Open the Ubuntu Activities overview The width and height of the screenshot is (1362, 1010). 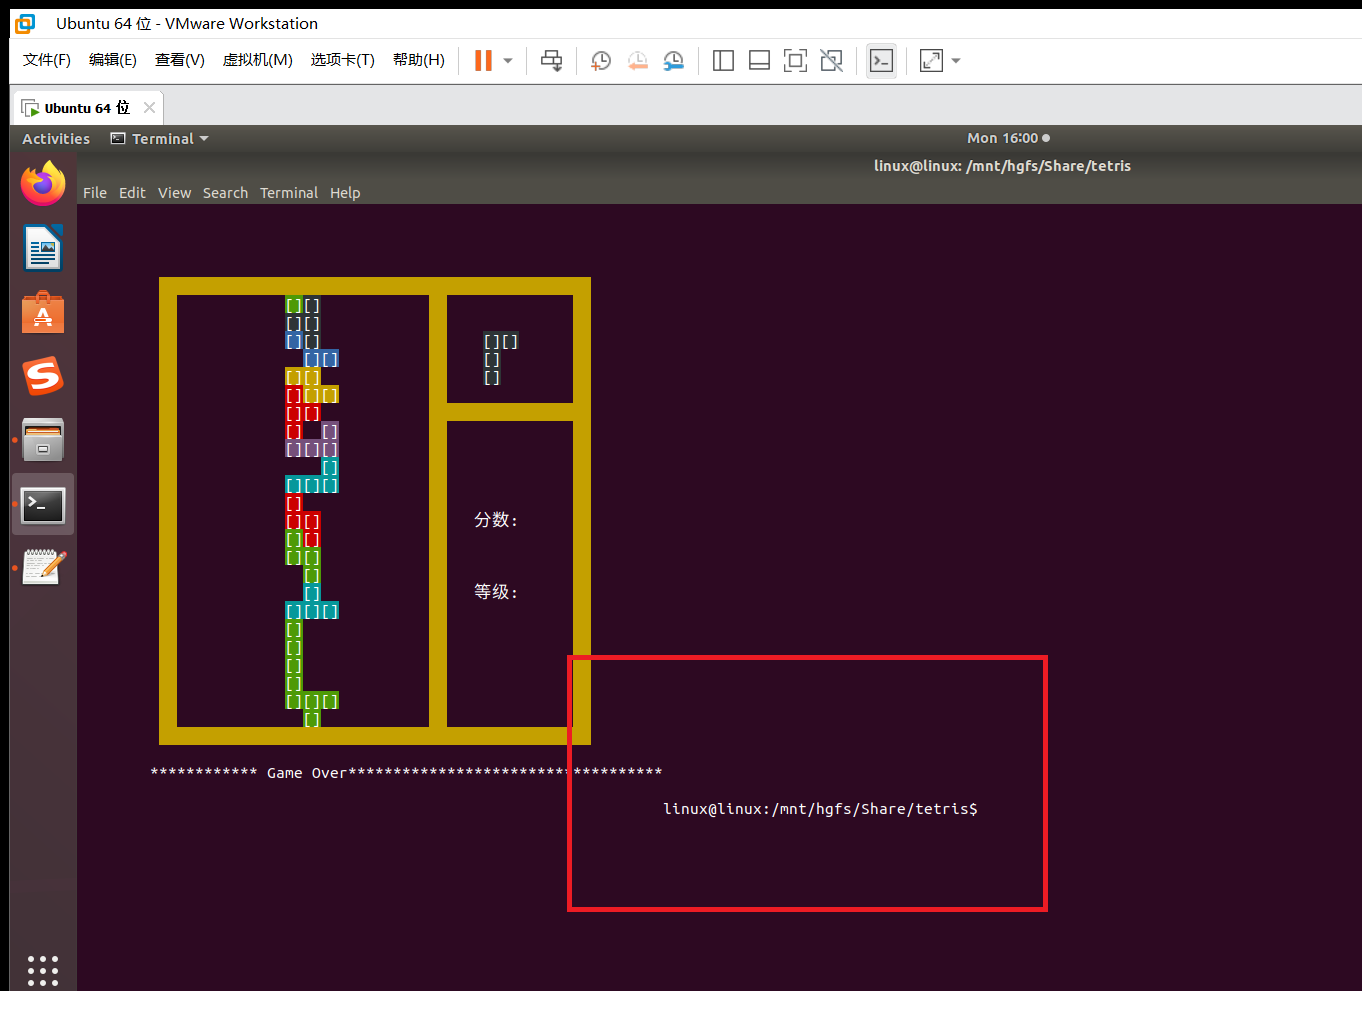tap(56, 139)
